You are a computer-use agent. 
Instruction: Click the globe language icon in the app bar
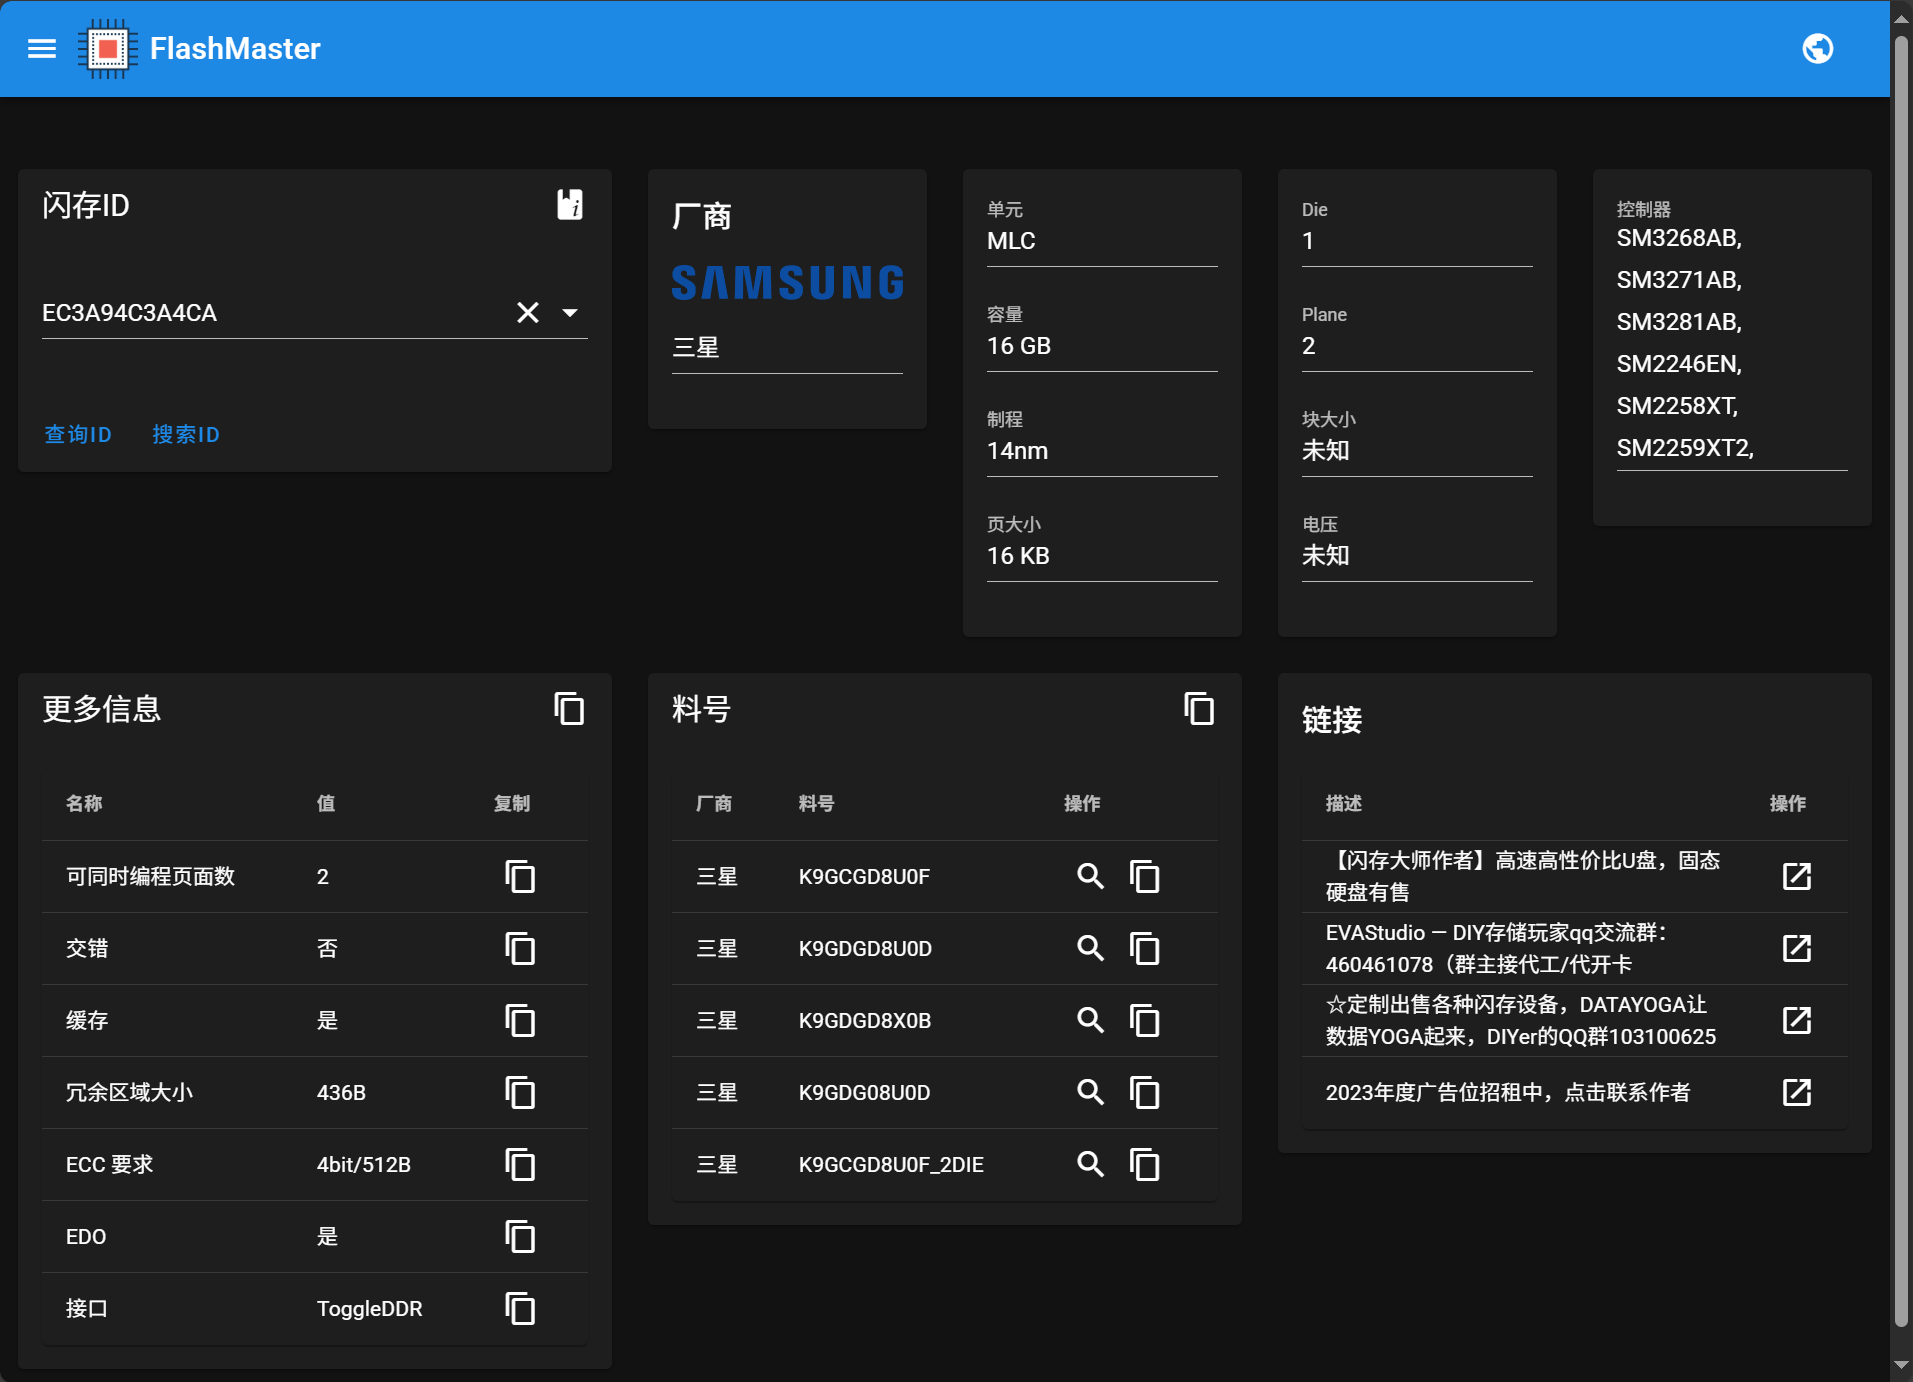(x=1818, y=48)
